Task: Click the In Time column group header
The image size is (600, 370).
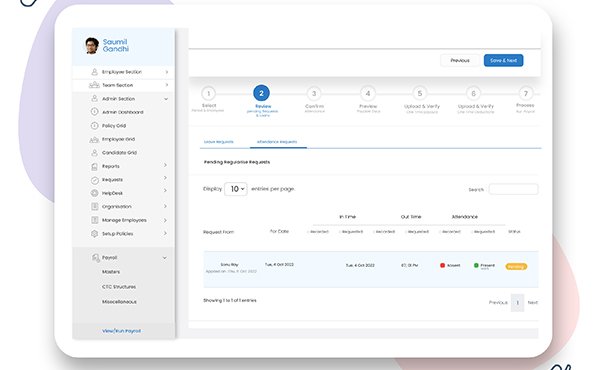Action: (x=347, y=217)
